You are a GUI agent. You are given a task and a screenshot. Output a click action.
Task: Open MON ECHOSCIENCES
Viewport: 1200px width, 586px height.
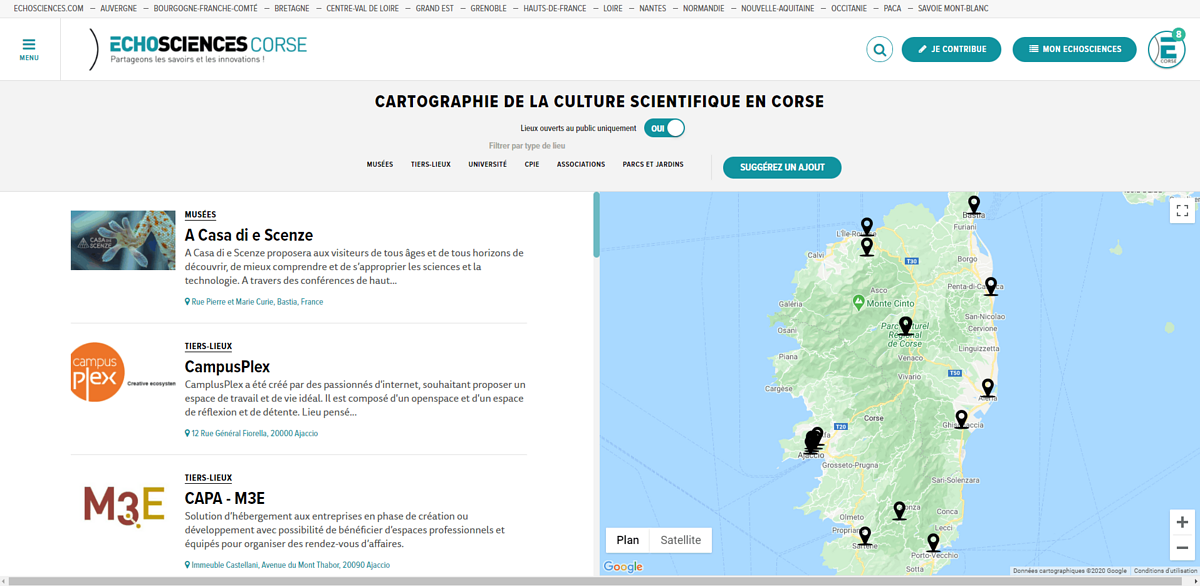(1074, 49)
